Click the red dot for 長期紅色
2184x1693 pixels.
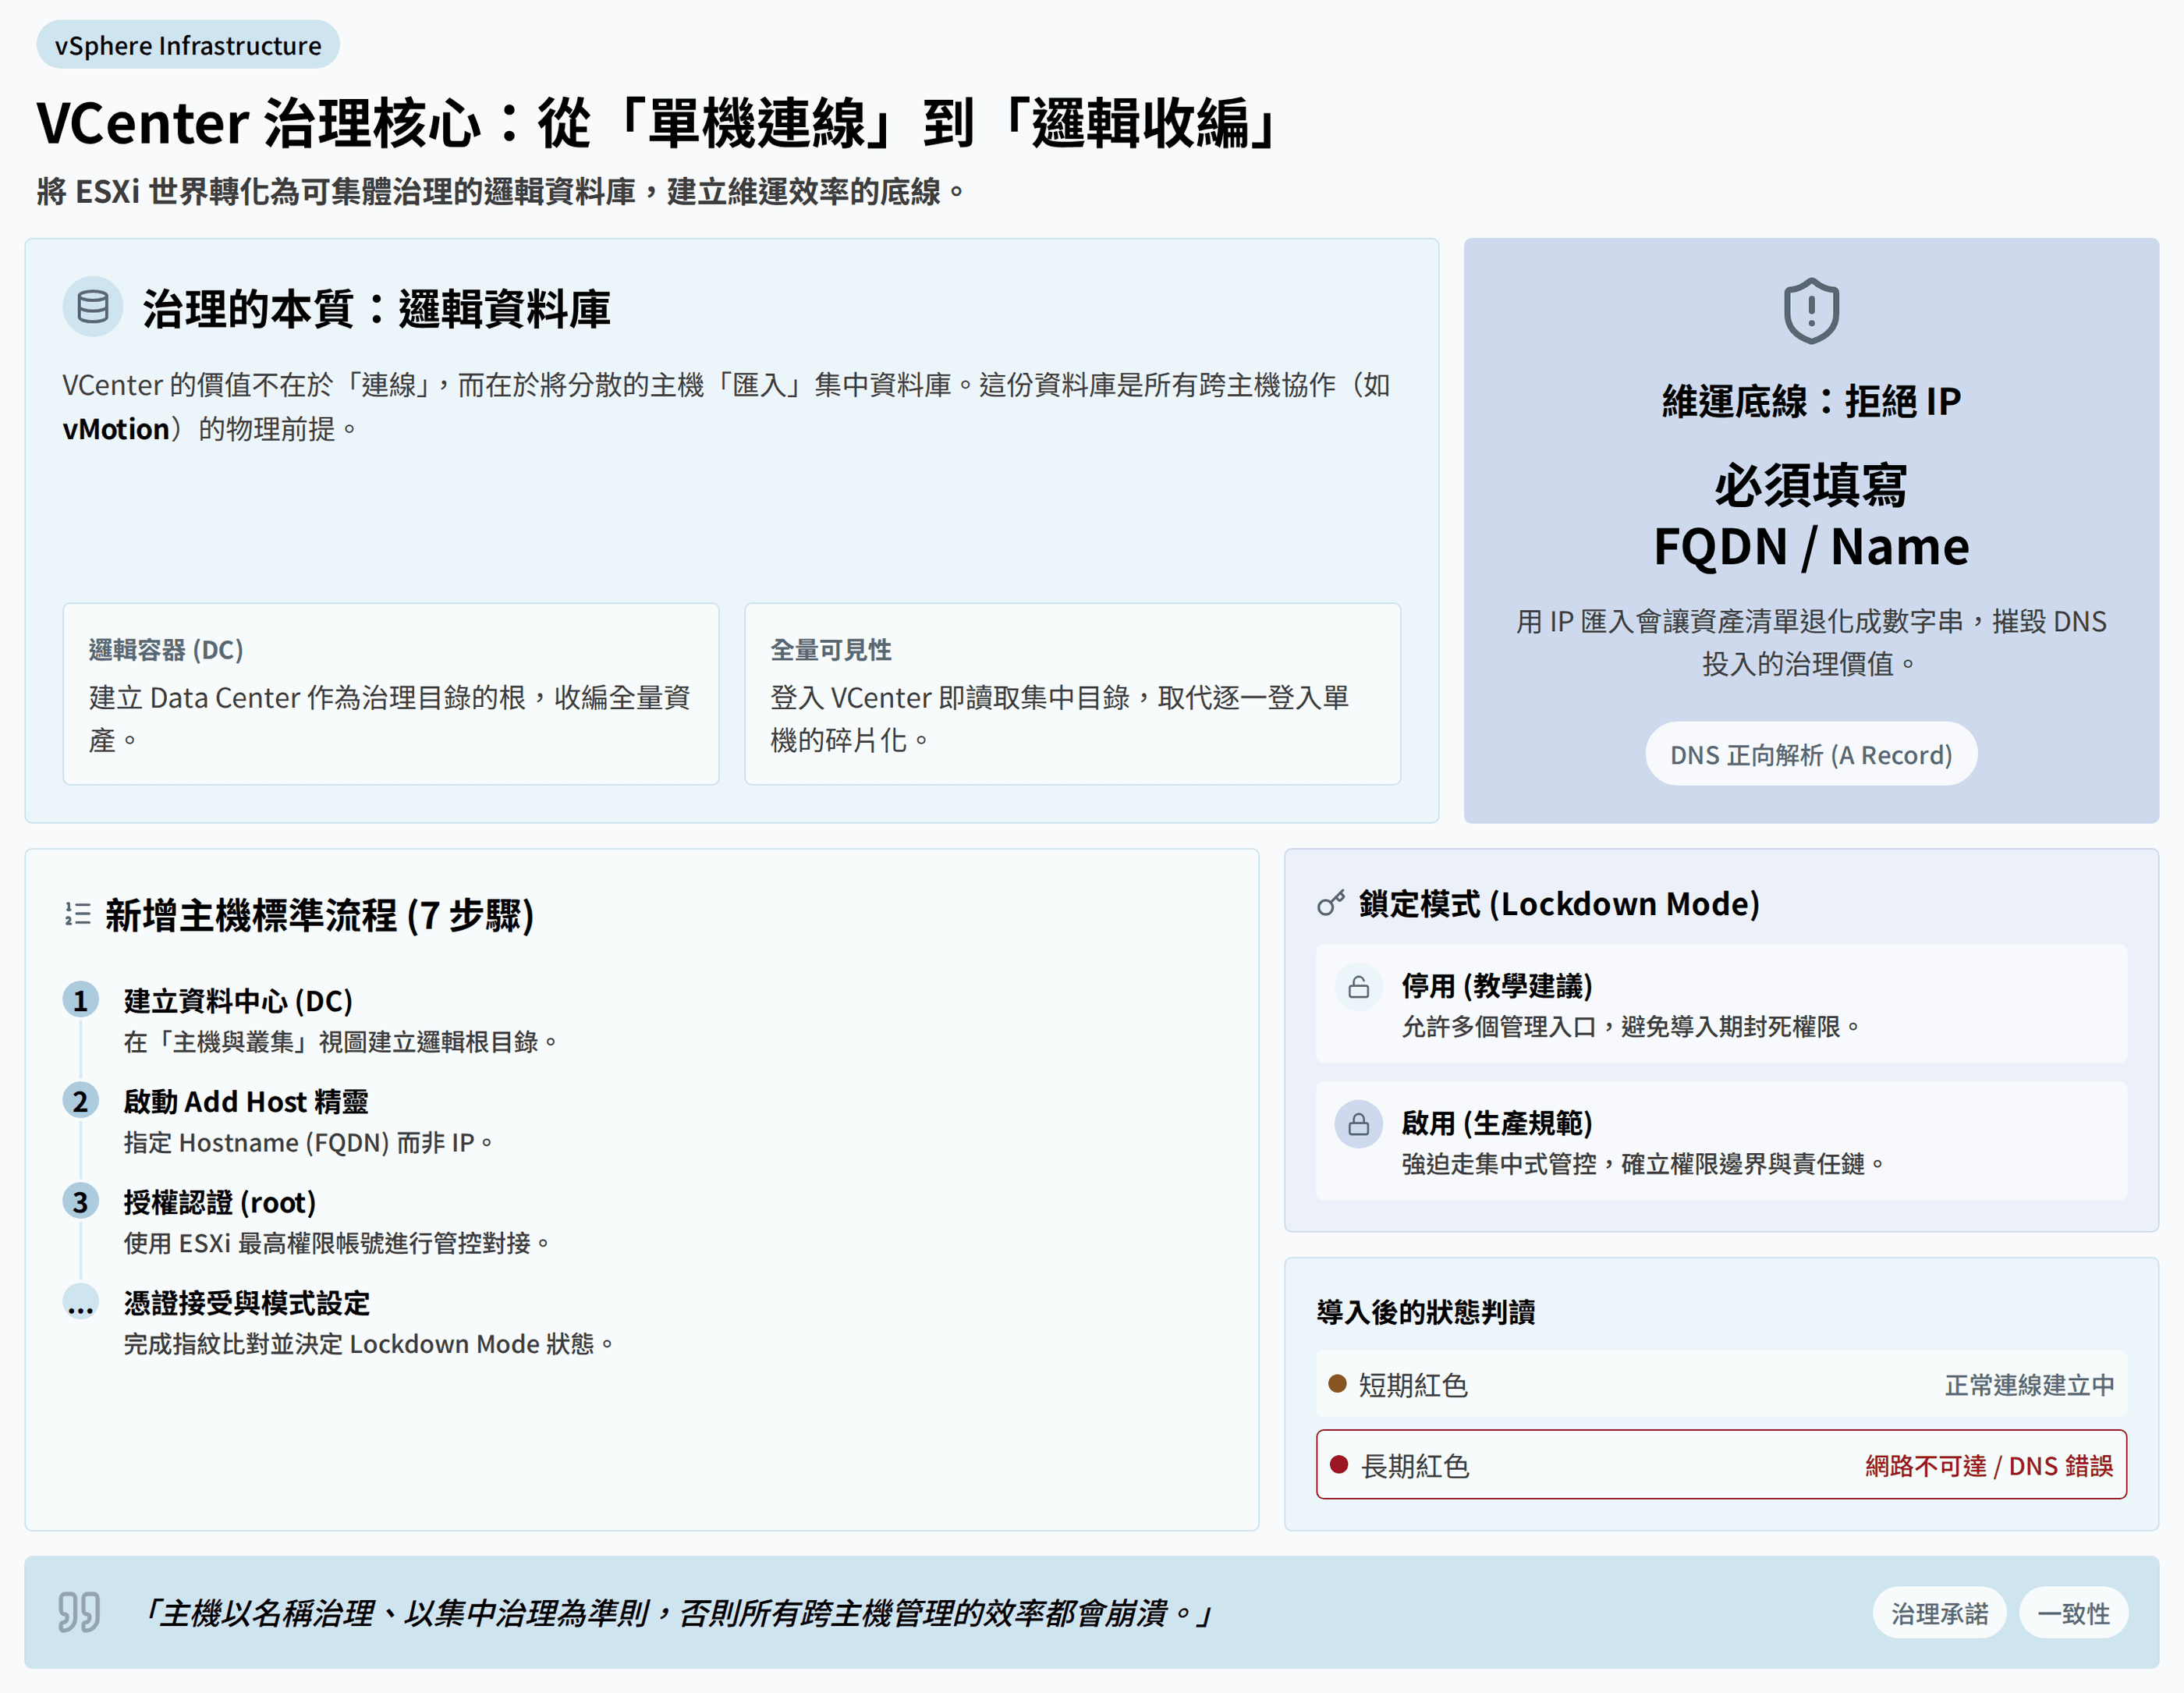[1339, 1465]
